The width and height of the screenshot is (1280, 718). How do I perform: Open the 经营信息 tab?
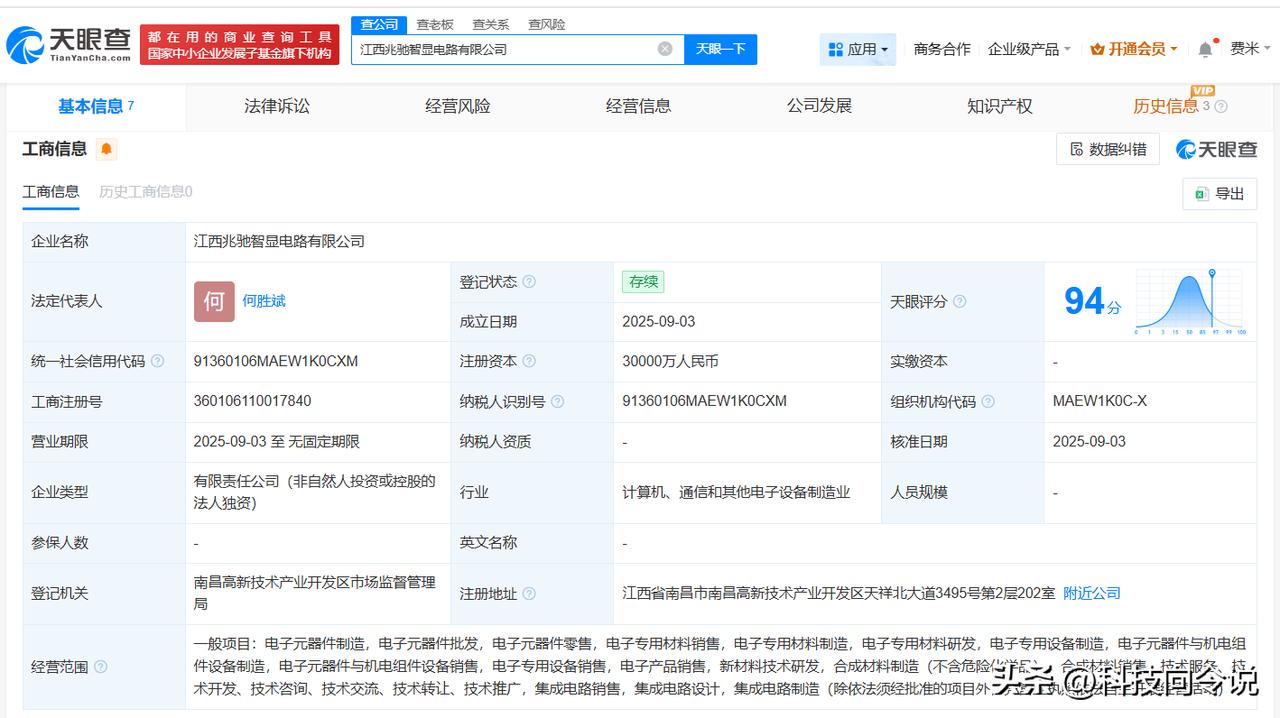[x=638, y=106]
